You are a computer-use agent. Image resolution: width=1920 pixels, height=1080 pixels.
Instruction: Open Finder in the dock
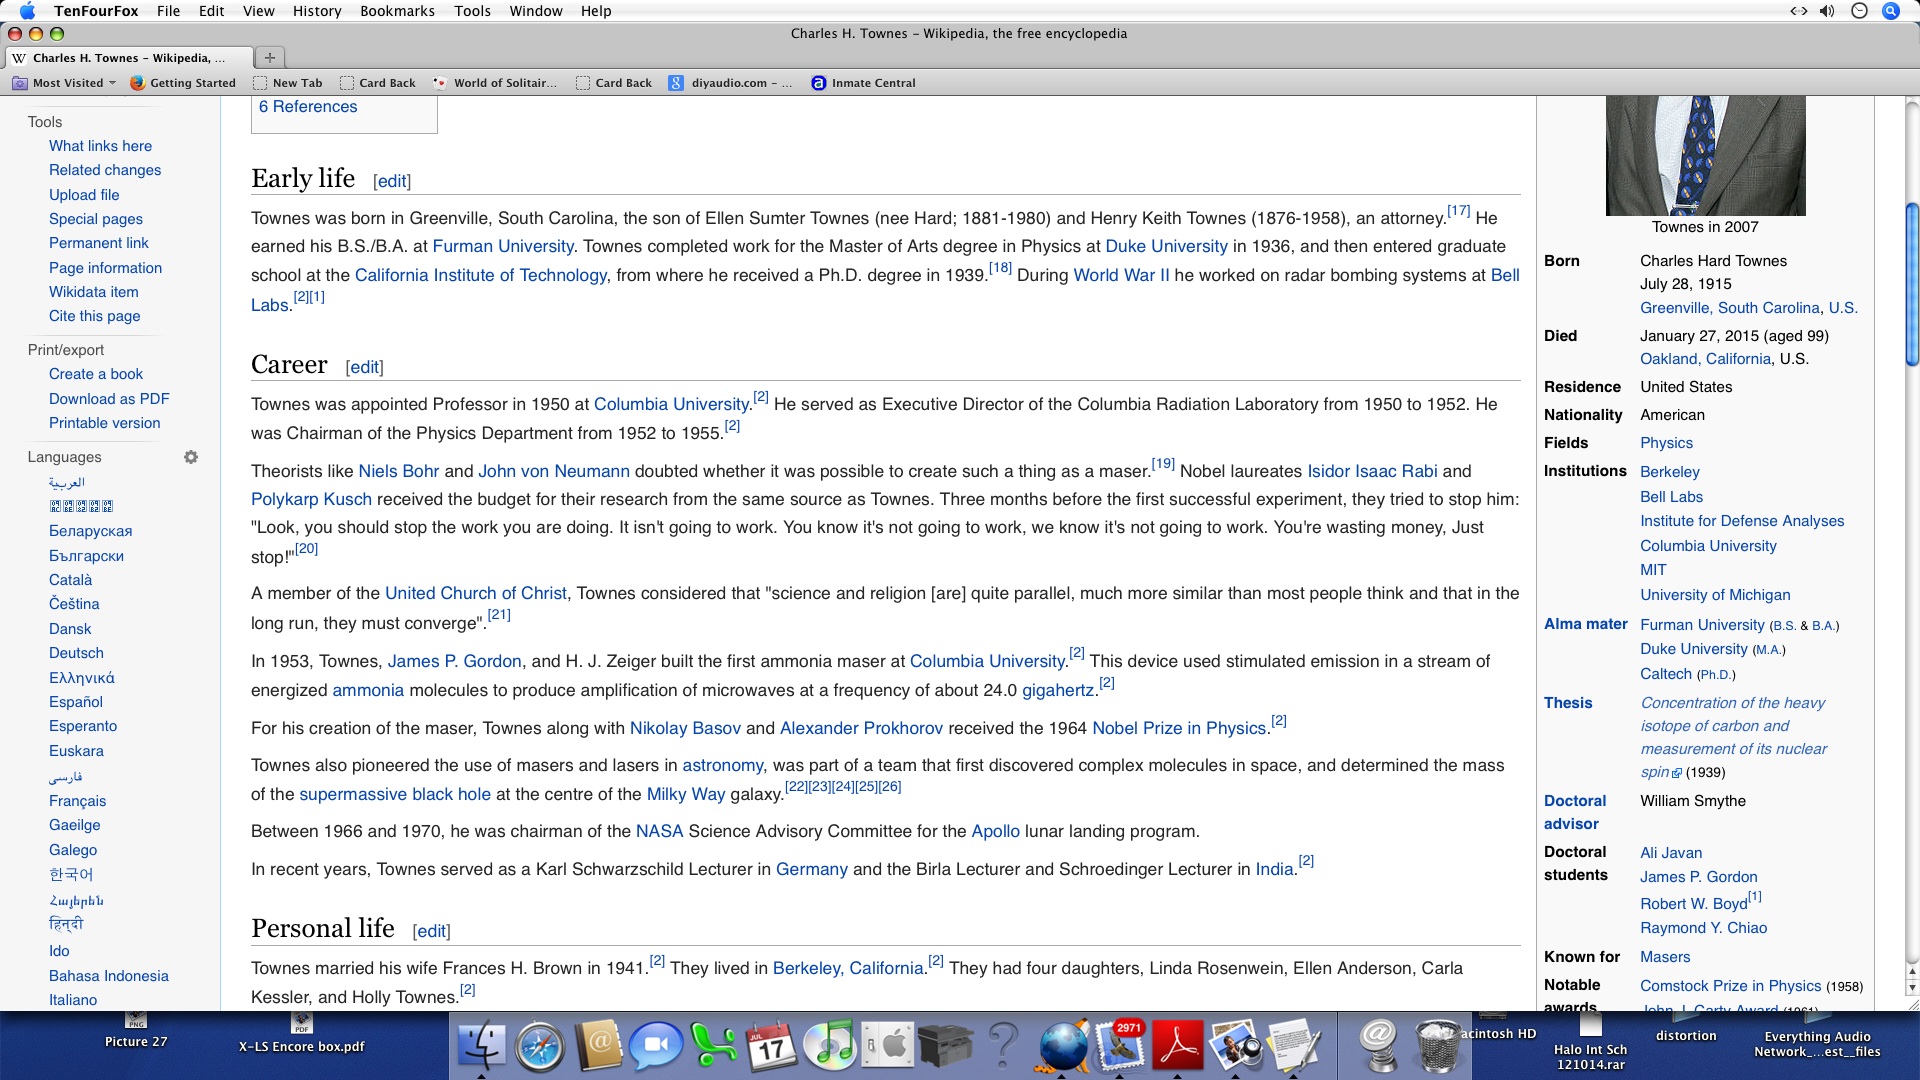click(482, 1046)
